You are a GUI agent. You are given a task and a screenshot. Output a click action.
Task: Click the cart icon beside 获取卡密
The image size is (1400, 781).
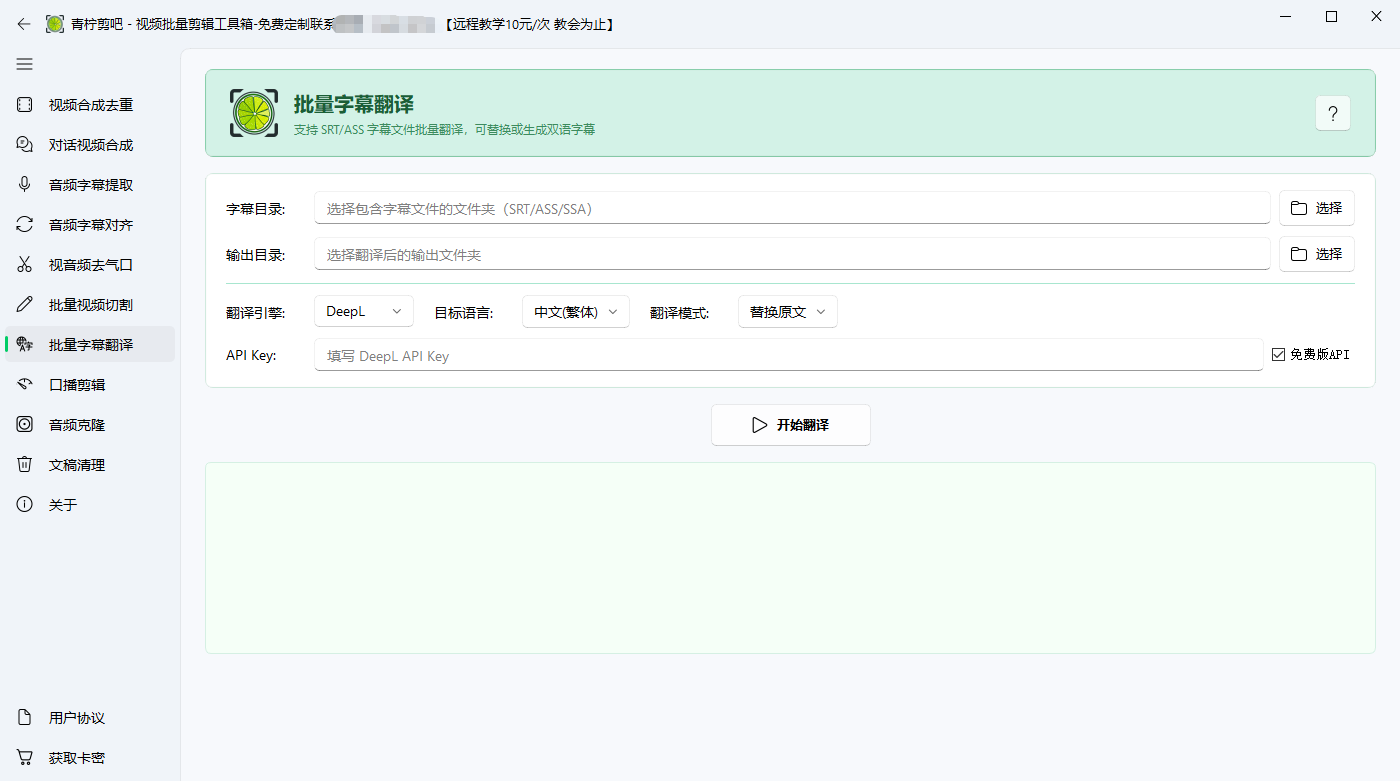(x=25, y=757)
